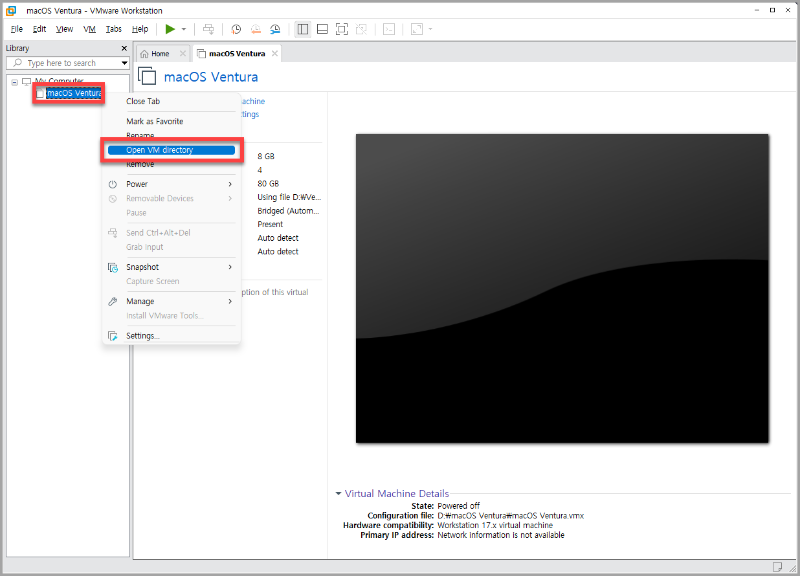Click the Snapshot submenu arrow chevron
The width and height of the screenshot is (800, 576).
tap(230, 267)
